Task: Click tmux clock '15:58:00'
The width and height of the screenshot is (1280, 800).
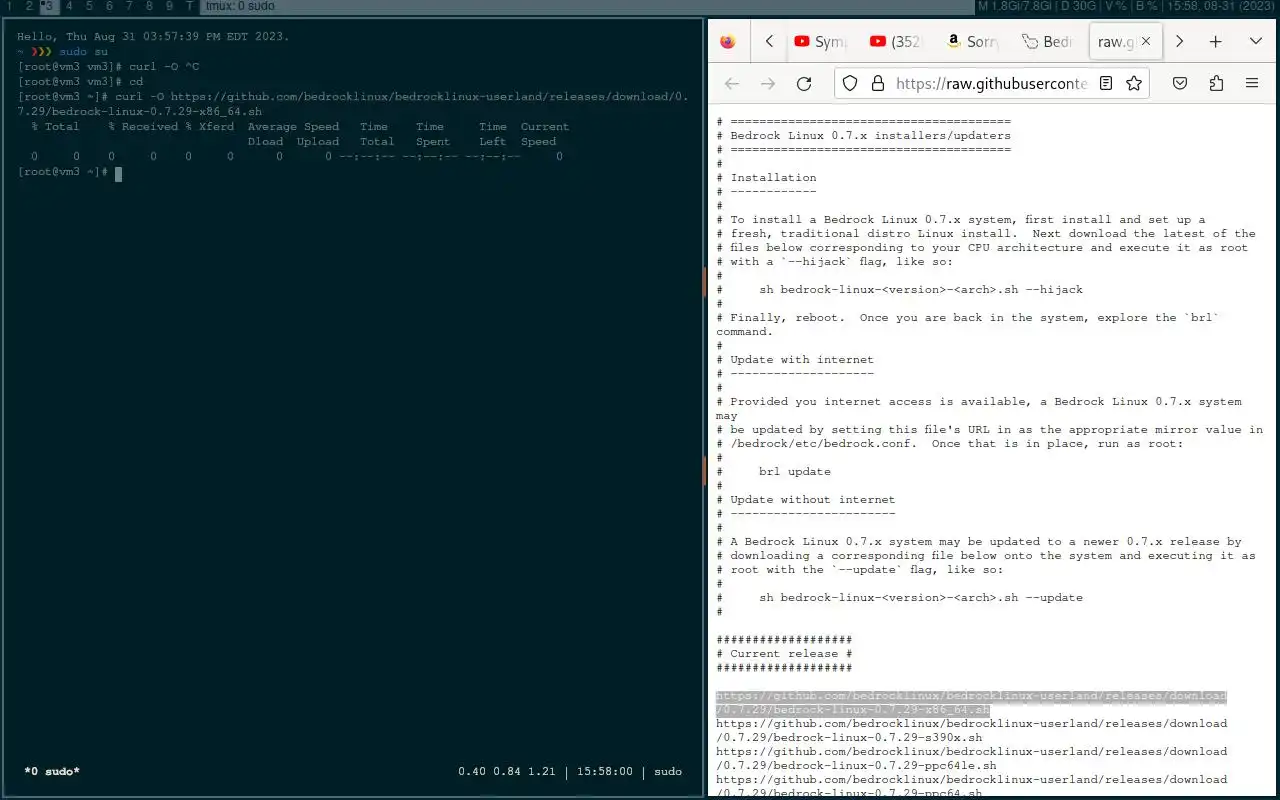Action: coord(605,771)
